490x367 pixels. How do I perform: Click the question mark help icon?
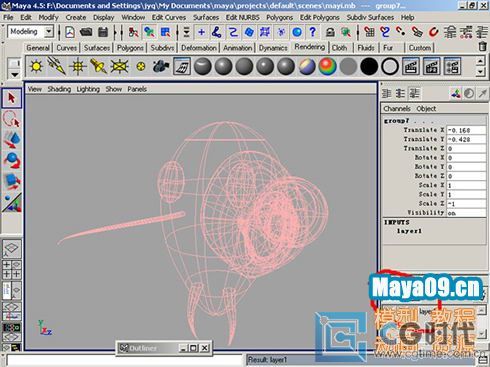coord(312,32)
